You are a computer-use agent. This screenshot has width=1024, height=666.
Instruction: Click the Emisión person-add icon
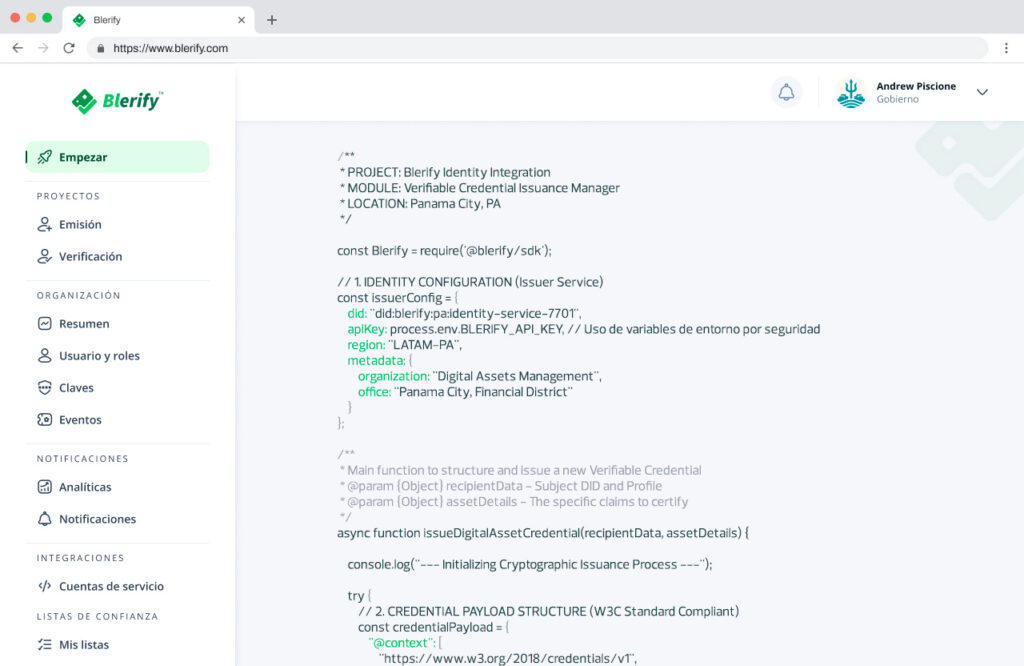pos(44,225)
